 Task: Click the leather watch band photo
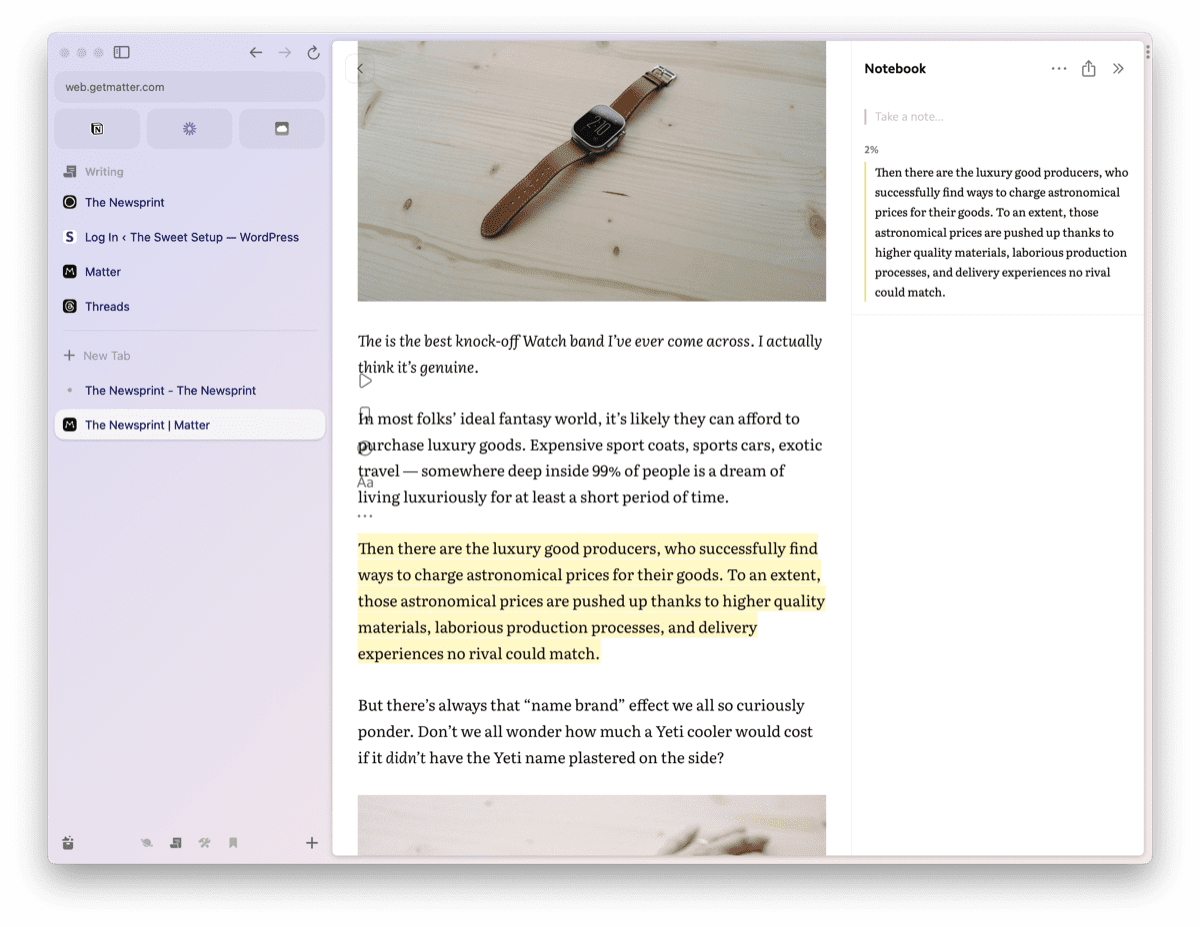[592, 171]
